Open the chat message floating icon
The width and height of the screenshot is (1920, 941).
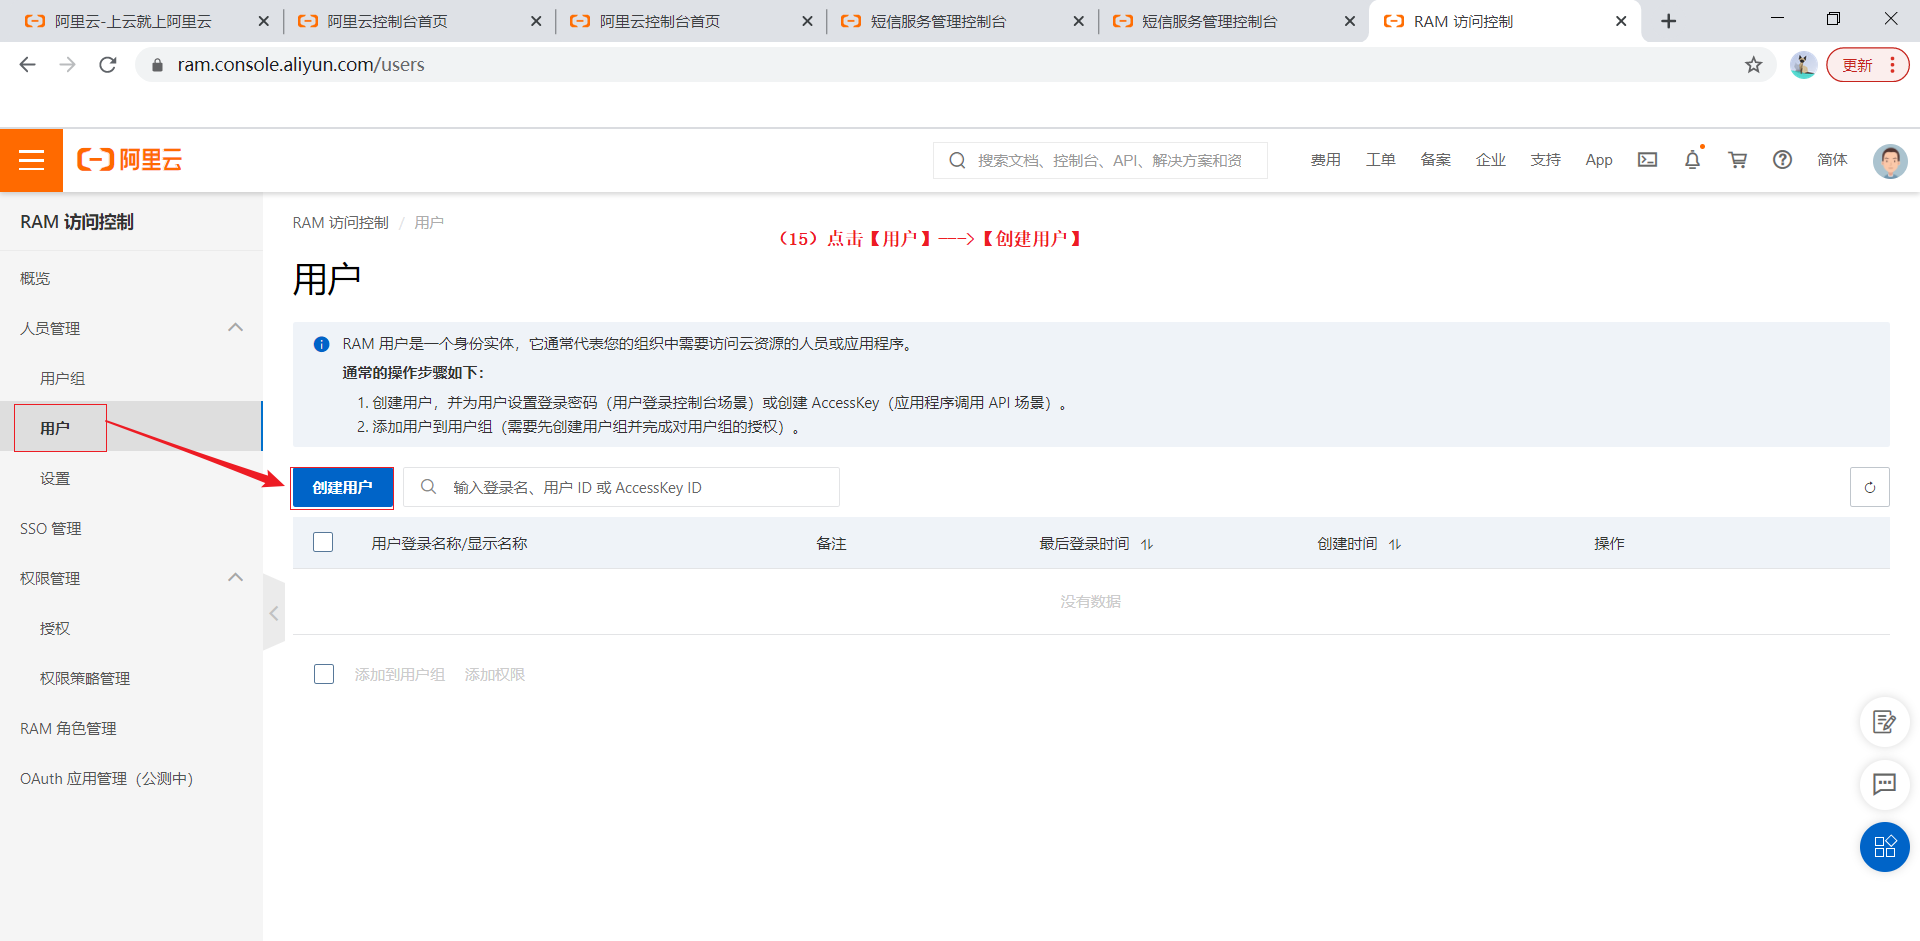(x=1884, y=784)
